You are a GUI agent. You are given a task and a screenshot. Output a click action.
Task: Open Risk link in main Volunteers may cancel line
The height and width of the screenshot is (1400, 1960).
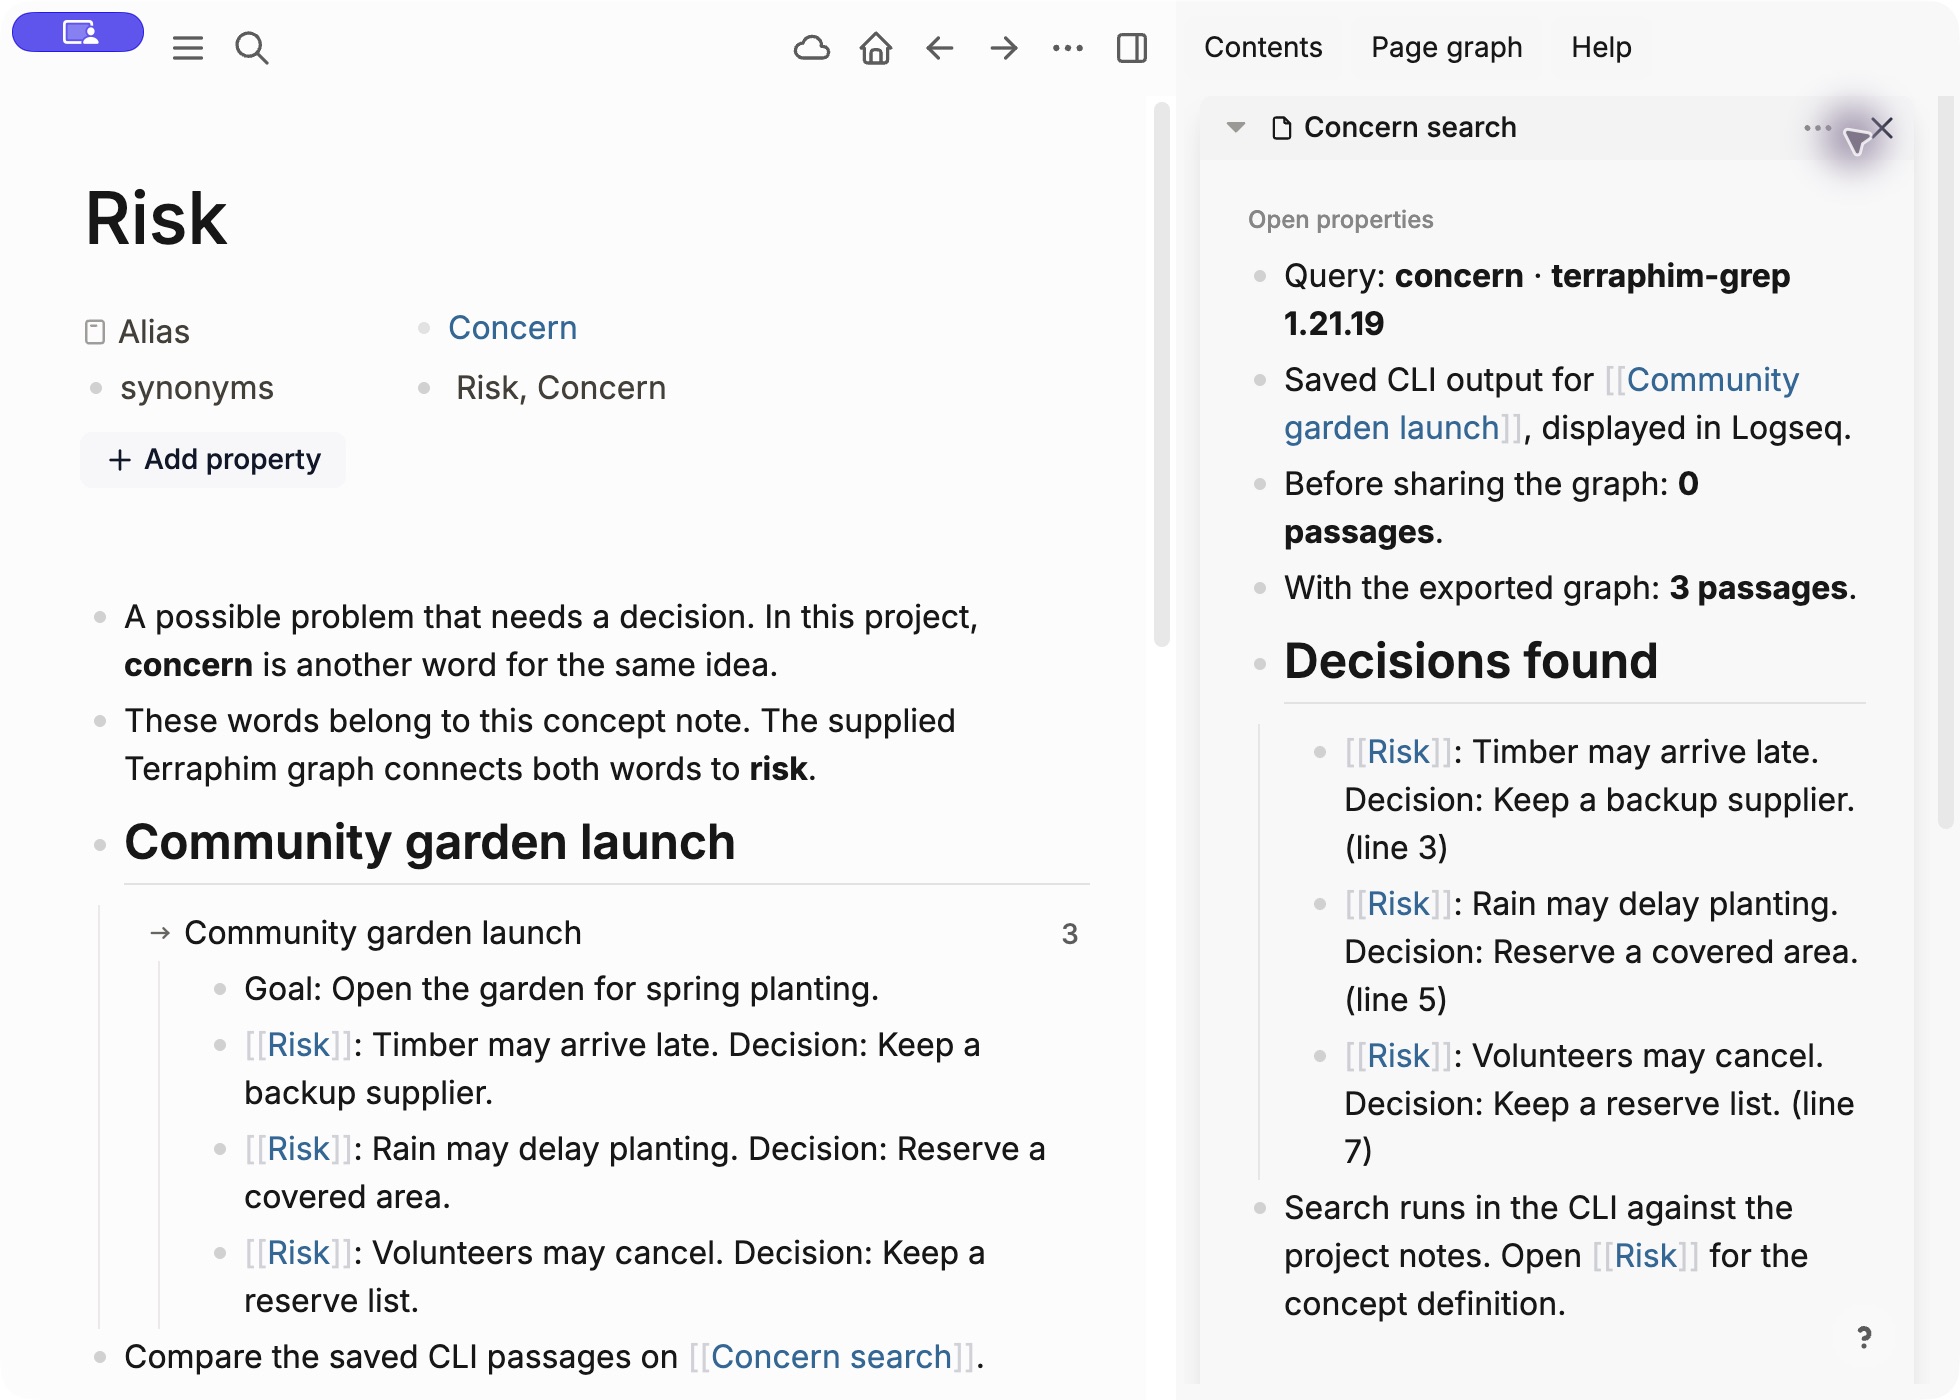point(298,1253)
